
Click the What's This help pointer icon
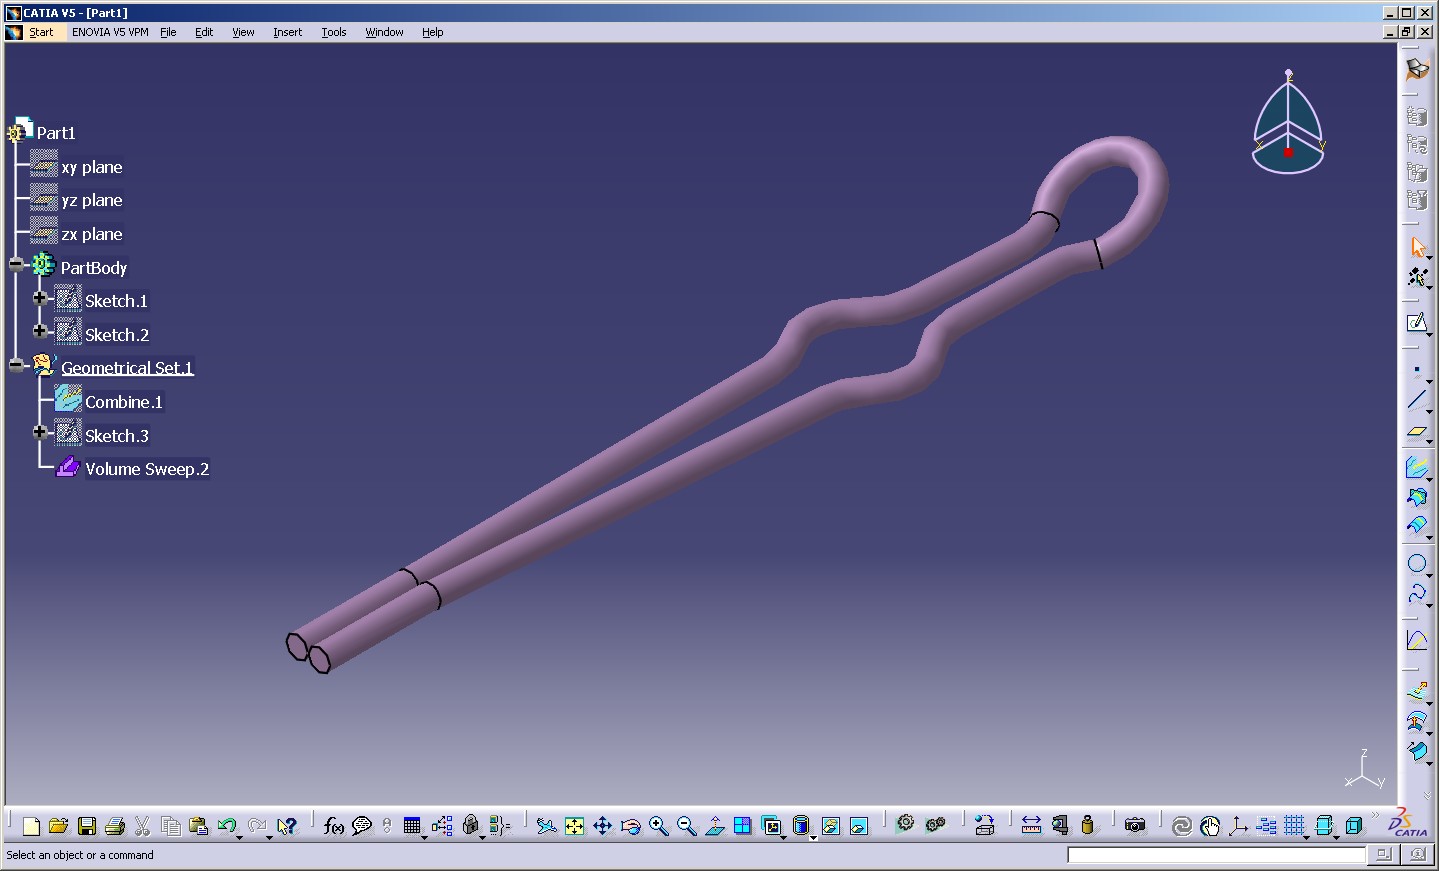[287, 826]
